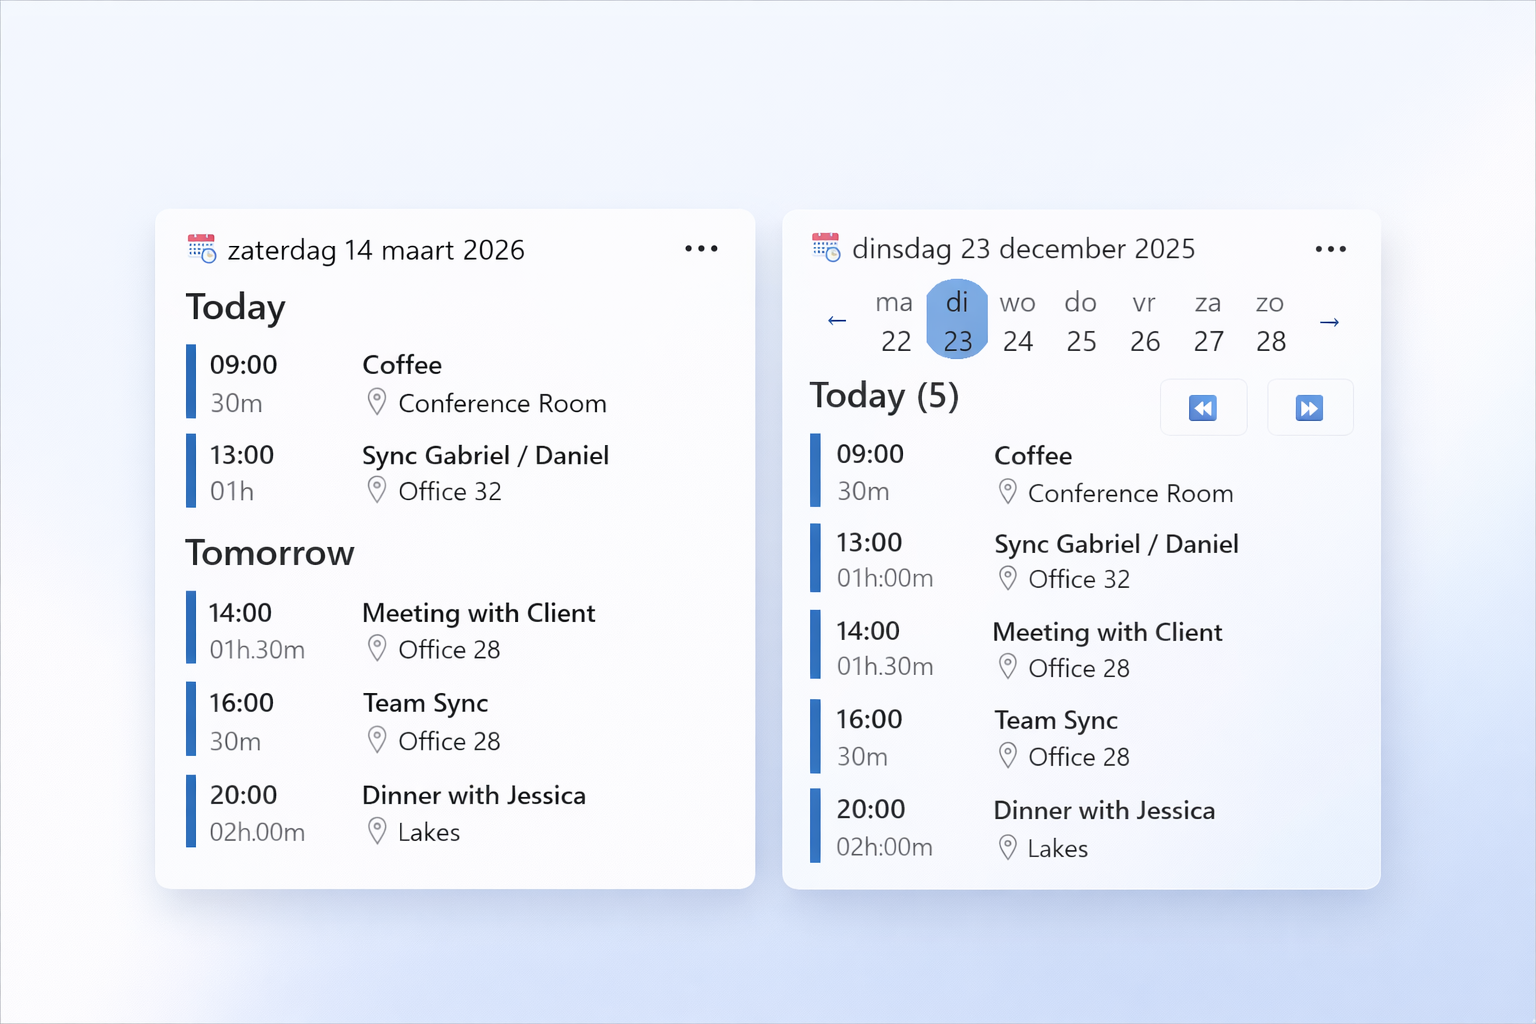Select the Tomorrow section heading

[269, 552]
